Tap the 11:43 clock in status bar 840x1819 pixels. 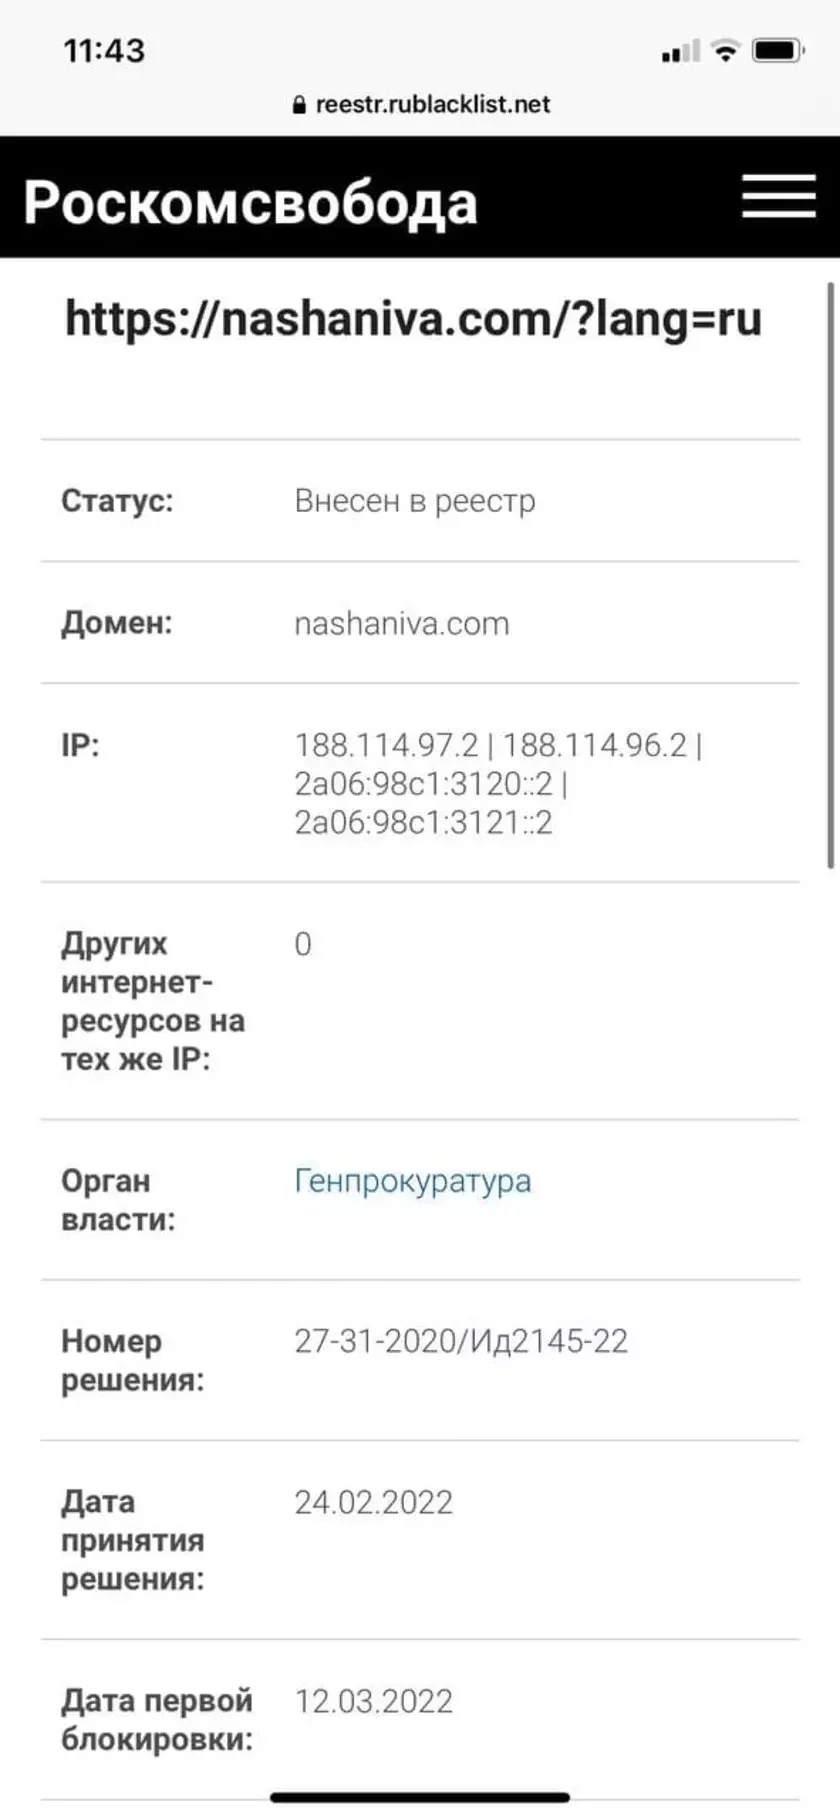click(104, 50)
